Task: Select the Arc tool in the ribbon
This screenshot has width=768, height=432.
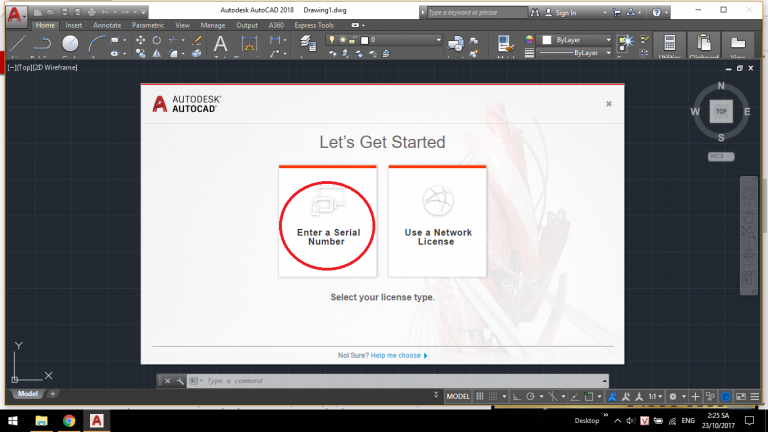Action: (x=97, y=43)
